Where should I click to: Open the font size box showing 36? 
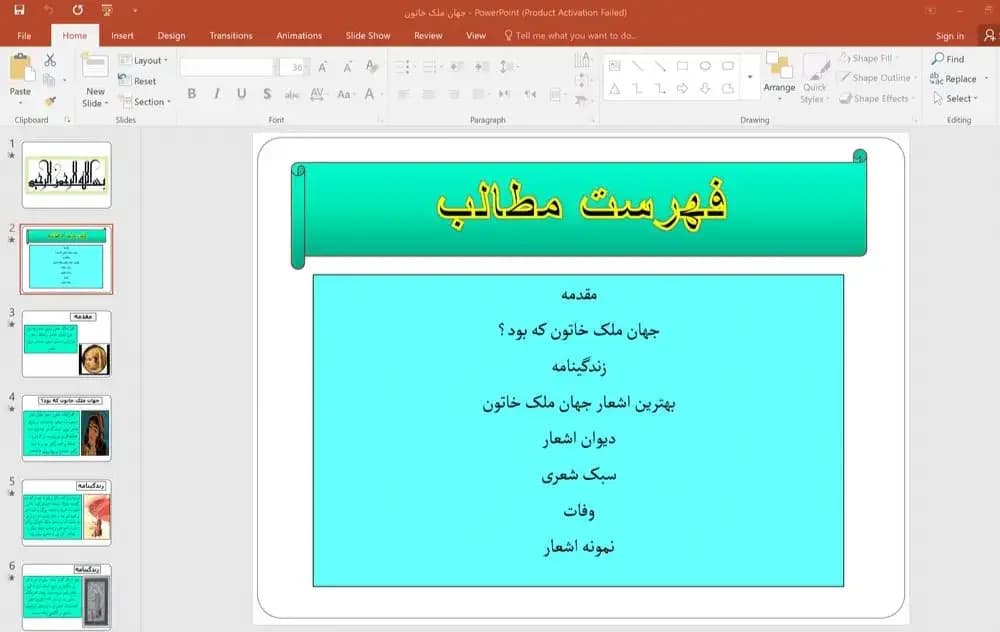click(x=295, y=67)
